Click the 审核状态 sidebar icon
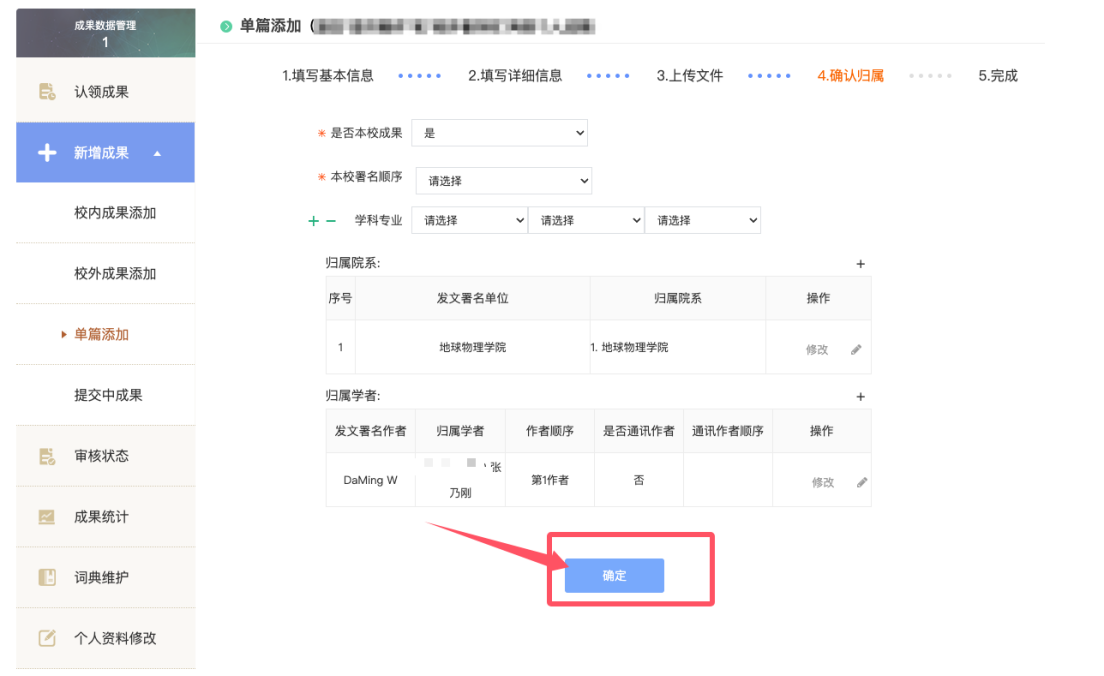1104x676 pixels. pos(47,456)
